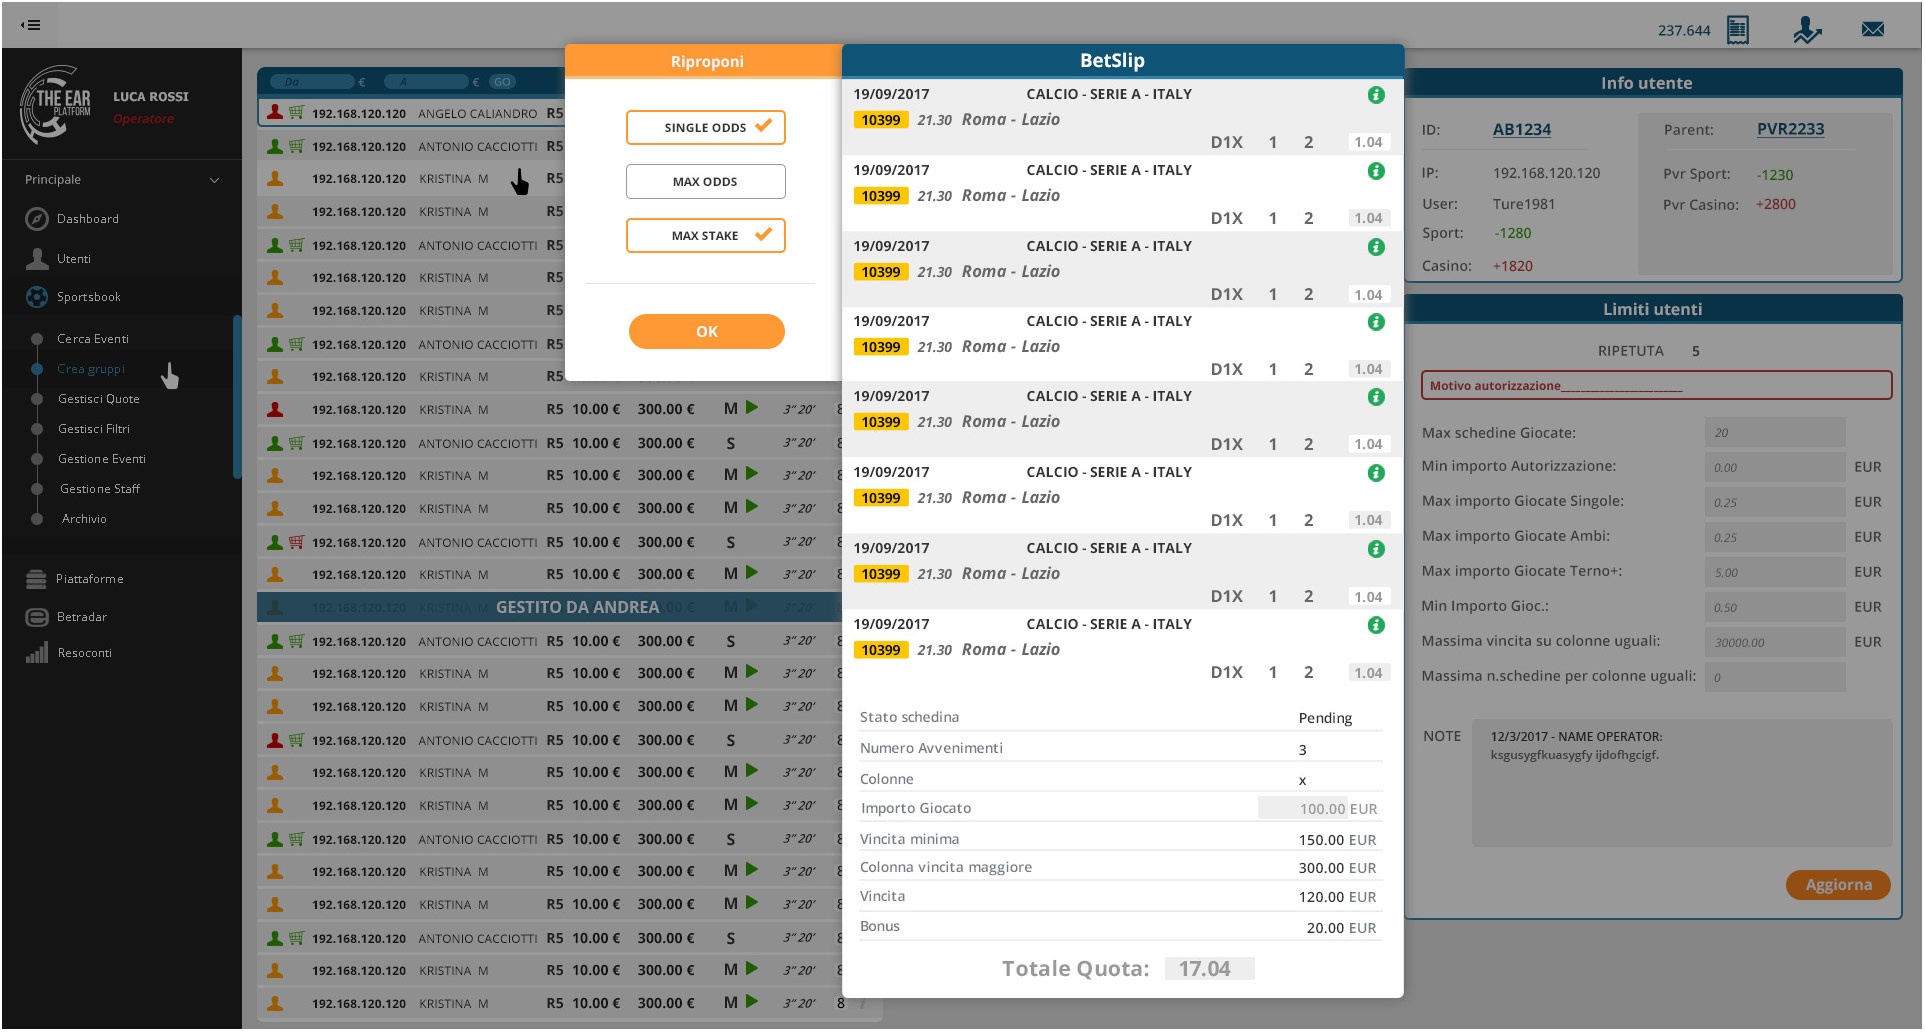The height and width of the screenshot is (1032, 1925).
Task: Select the Piattaforme menu item
Action: point(90,579)
